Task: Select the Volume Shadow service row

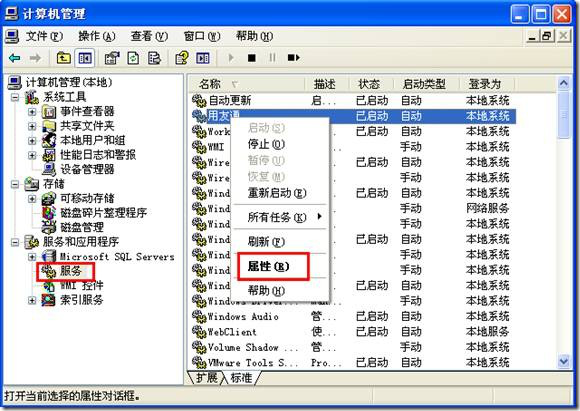Action: pyautogui.click(x=353, y=347)
